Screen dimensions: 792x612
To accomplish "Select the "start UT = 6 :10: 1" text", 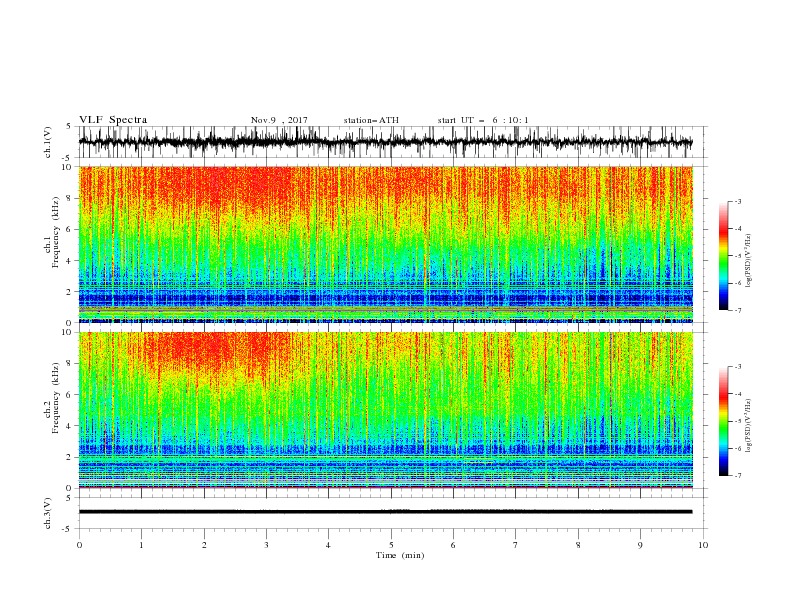I will click(x=483, y=120).
